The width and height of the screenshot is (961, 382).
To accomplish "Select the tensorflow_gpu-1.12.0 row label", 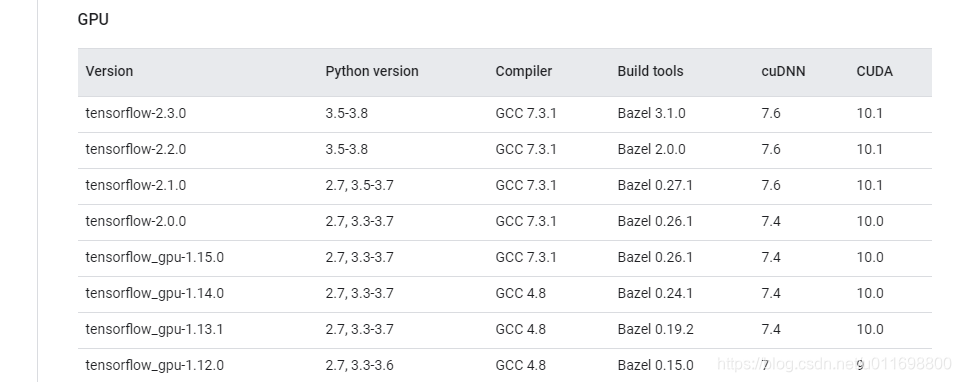I will (x=154, y=366).
